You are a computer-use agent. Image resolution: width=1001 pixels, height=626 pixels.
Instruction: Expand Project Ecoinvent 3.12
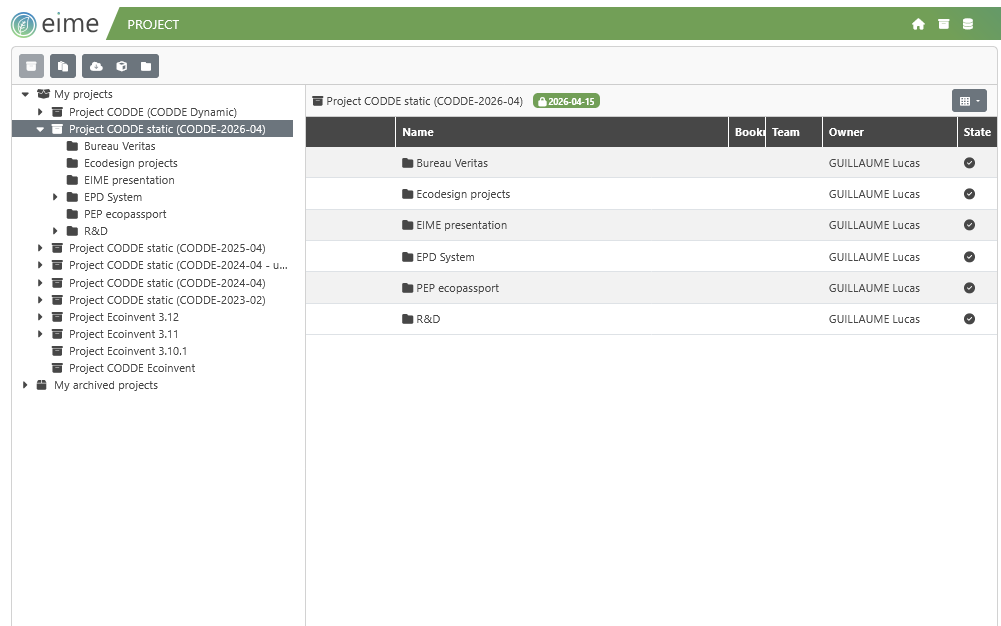click(x=40, y=317)
